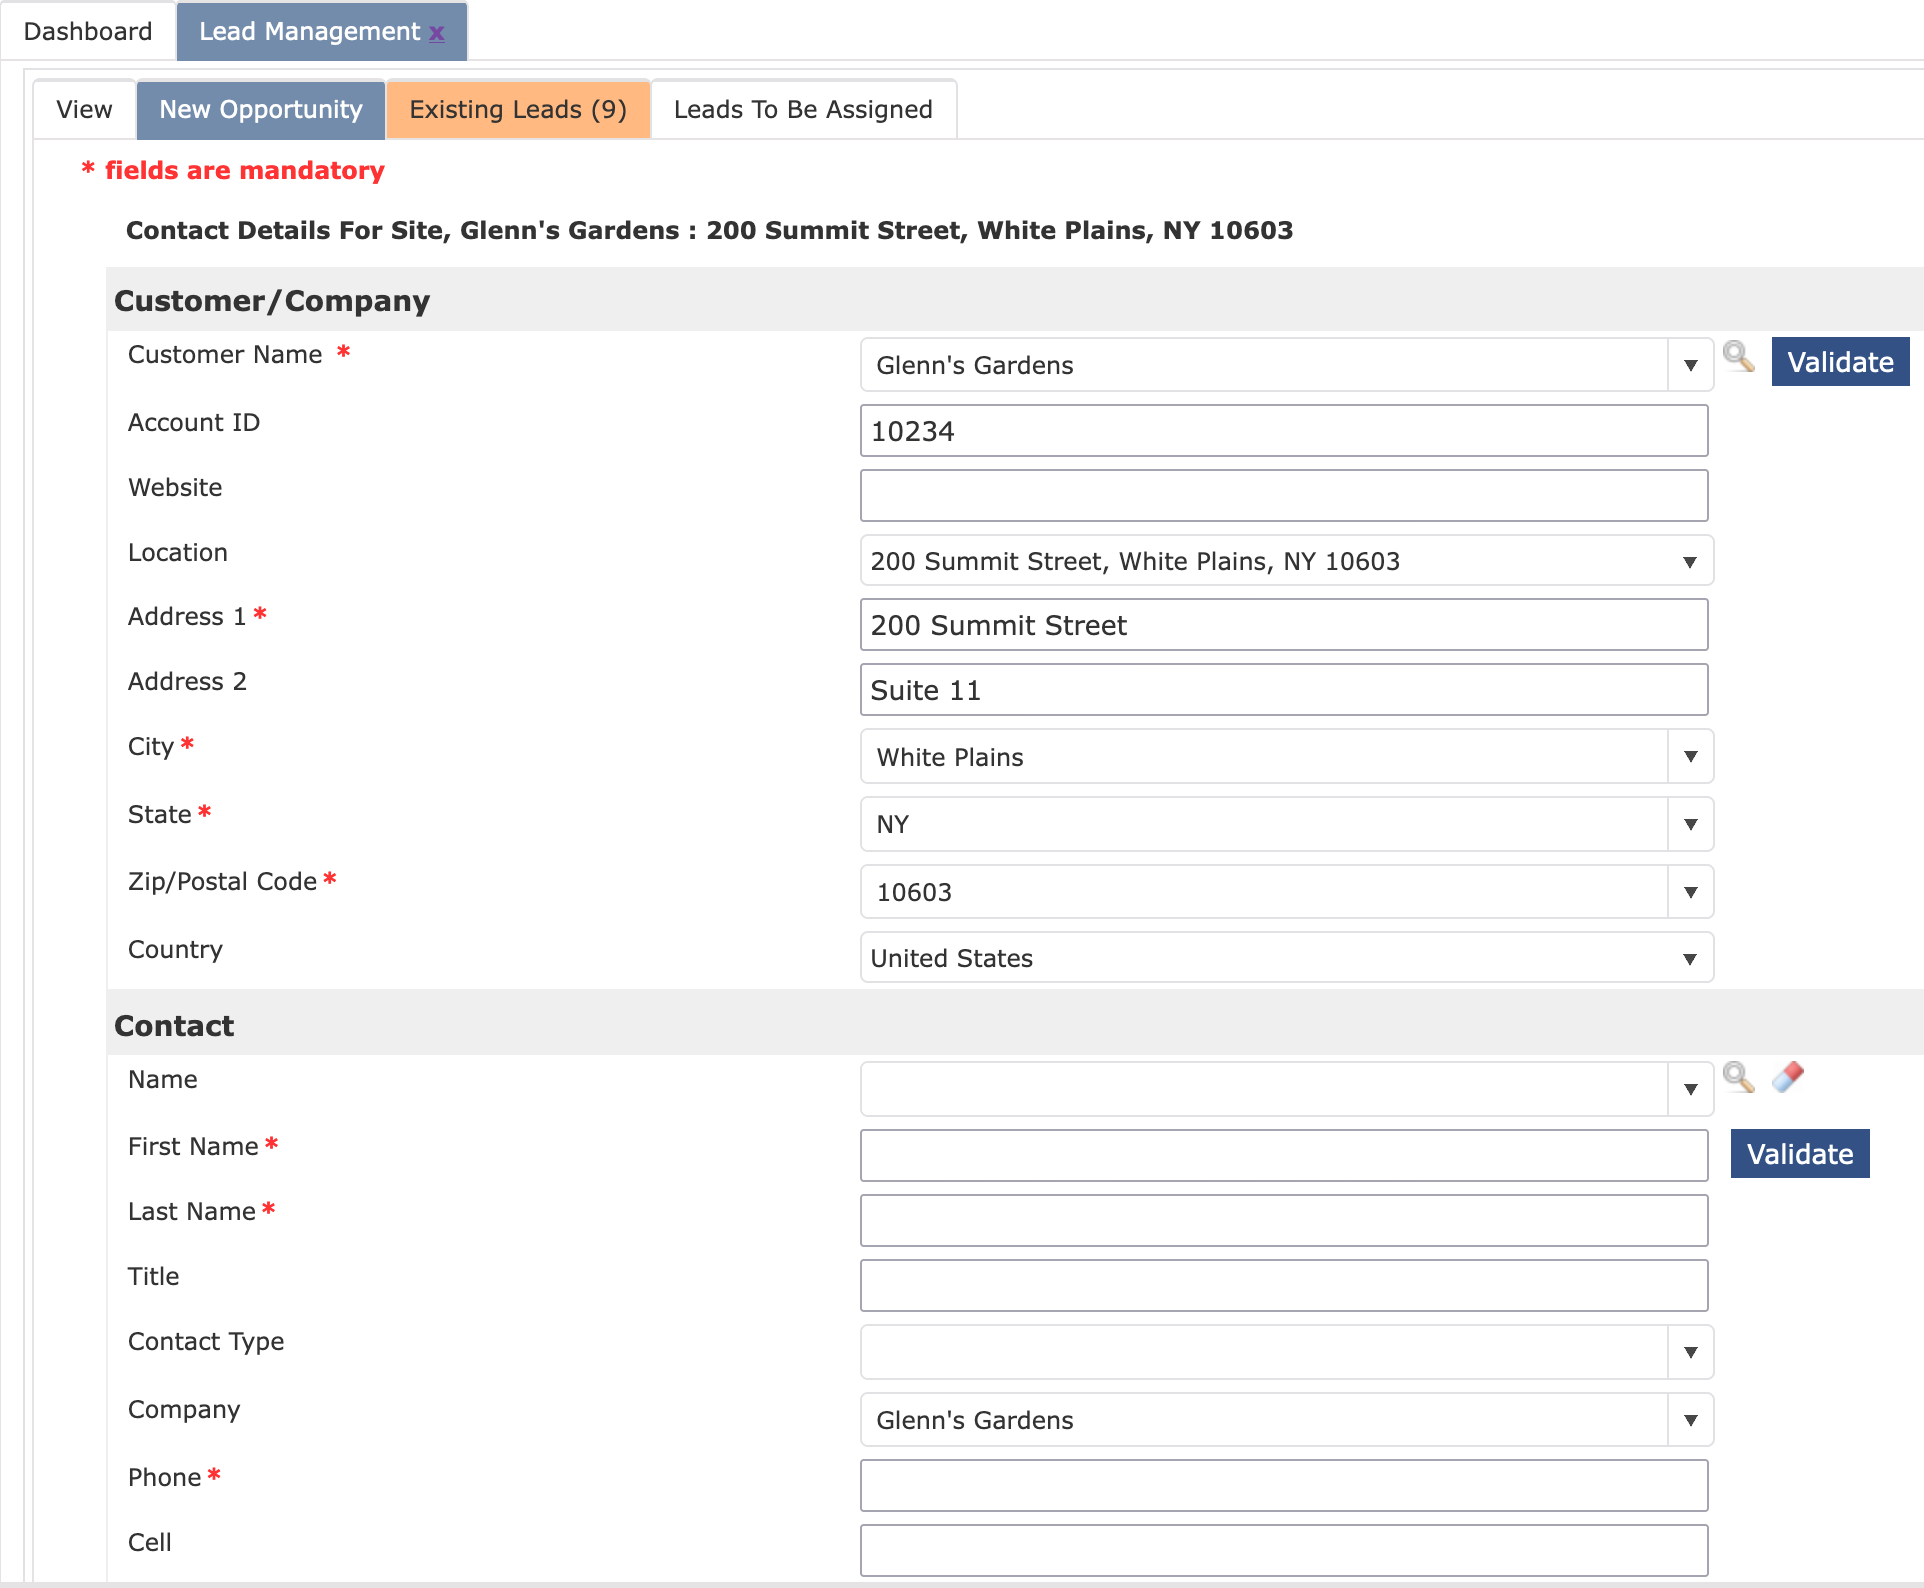
Task: Select the New Opportunity tab
Action: pyautogui.click(x=261, y=110)
